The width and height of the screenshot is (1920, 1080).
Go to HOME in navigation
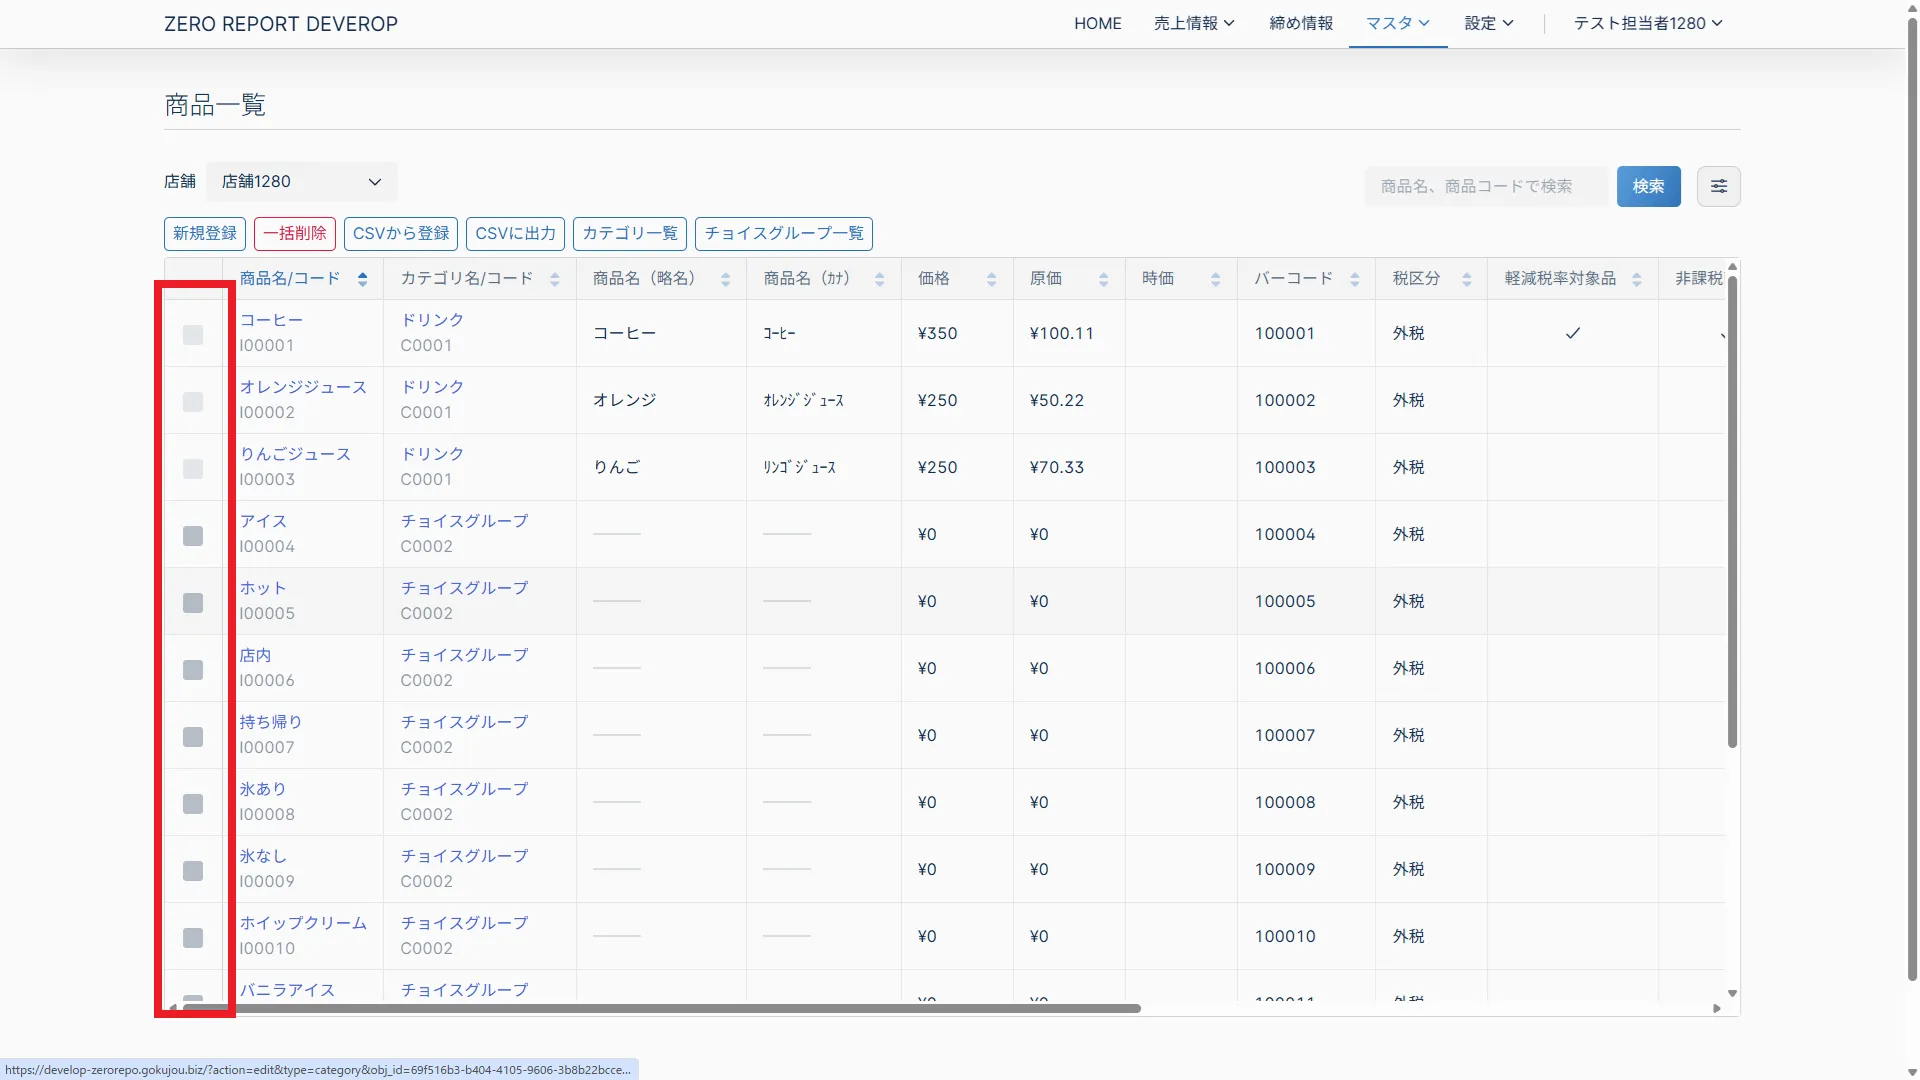point(1097,23)
